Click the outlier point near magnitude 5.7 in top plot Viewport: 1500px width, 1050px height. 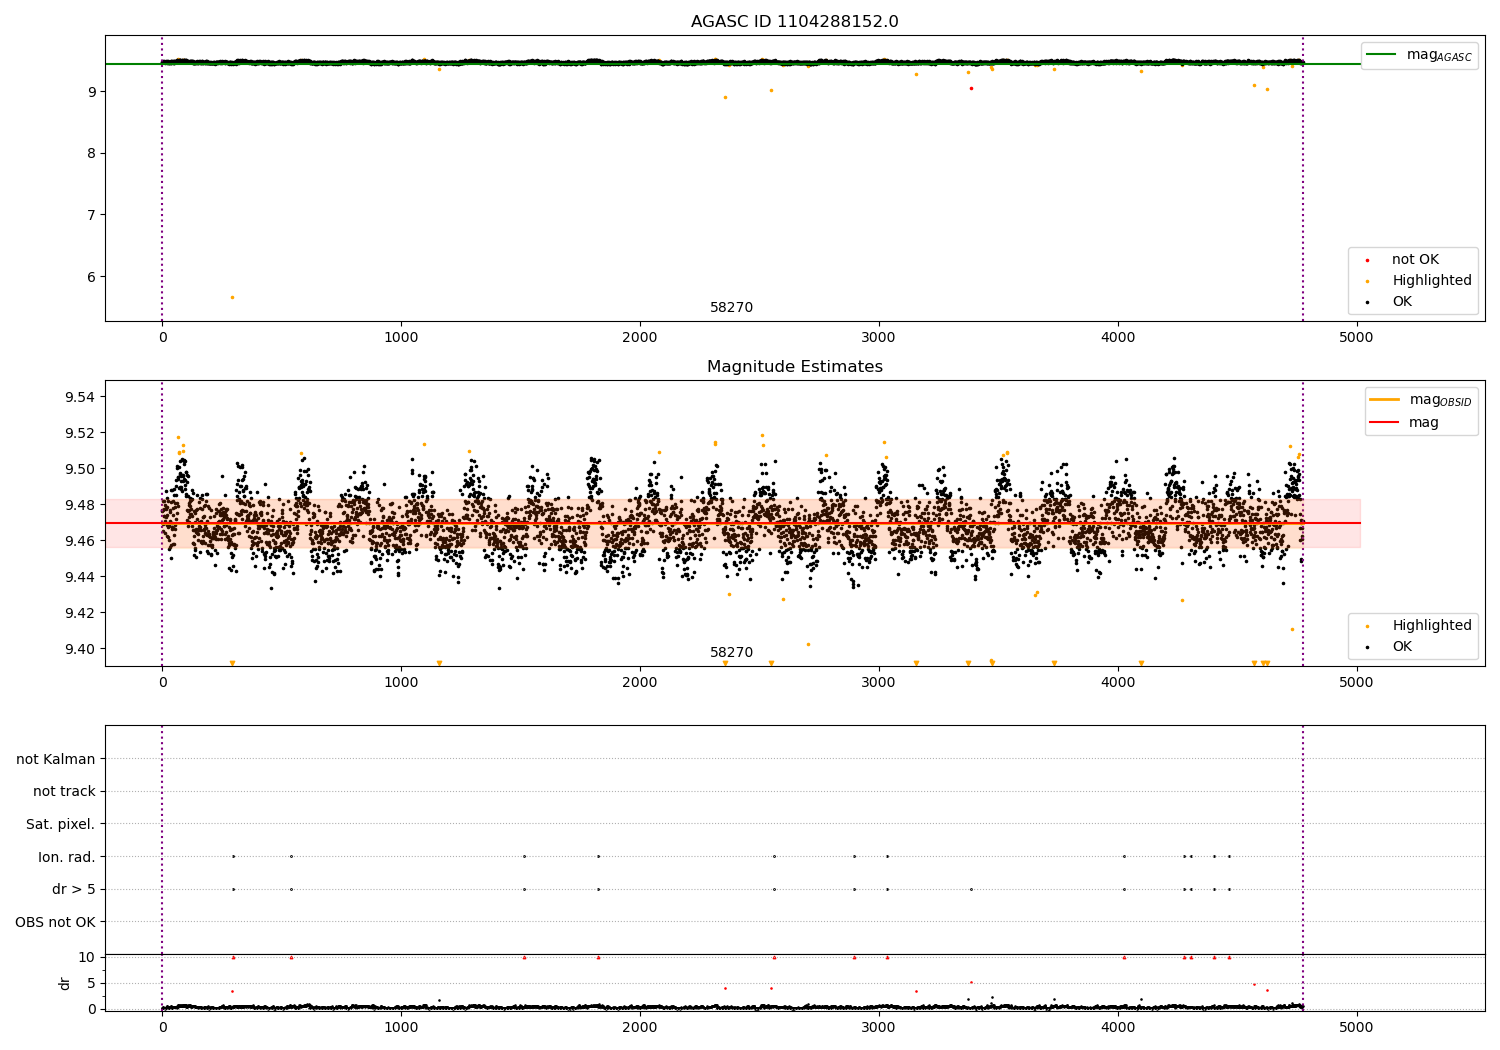coord(232,297)
